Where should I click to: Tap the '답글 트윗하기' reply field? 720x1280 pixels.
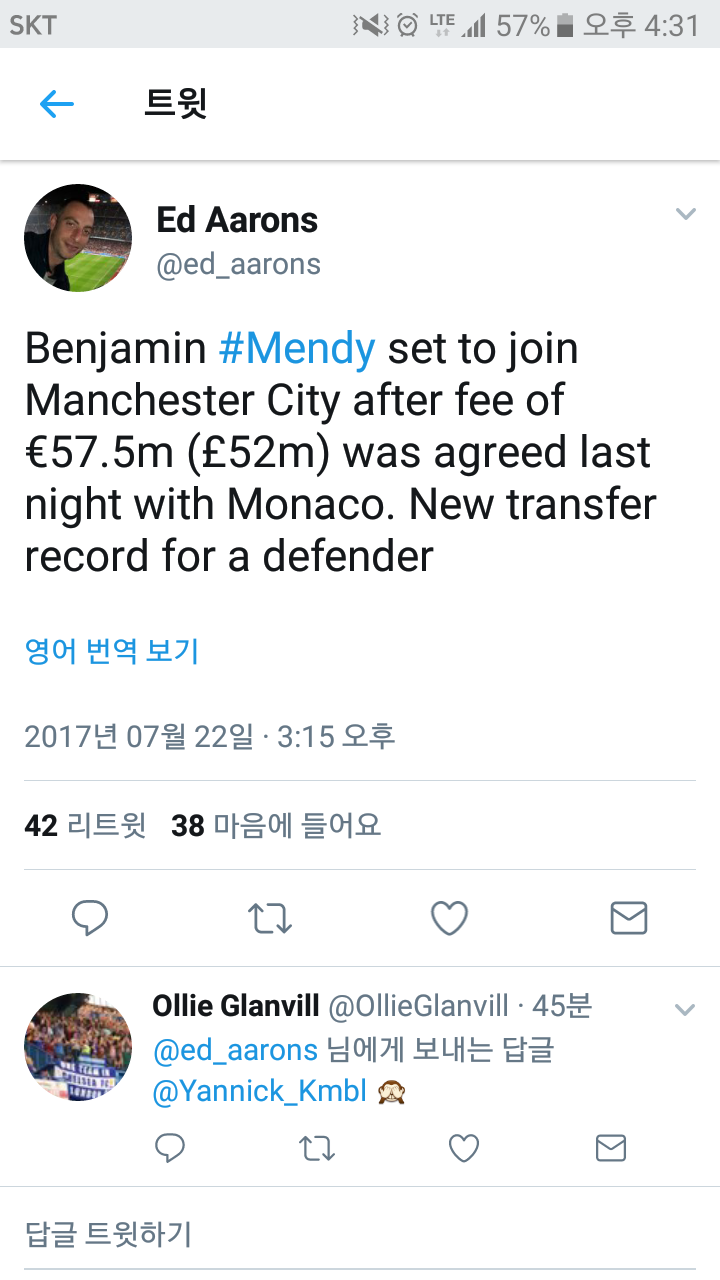108,1233
